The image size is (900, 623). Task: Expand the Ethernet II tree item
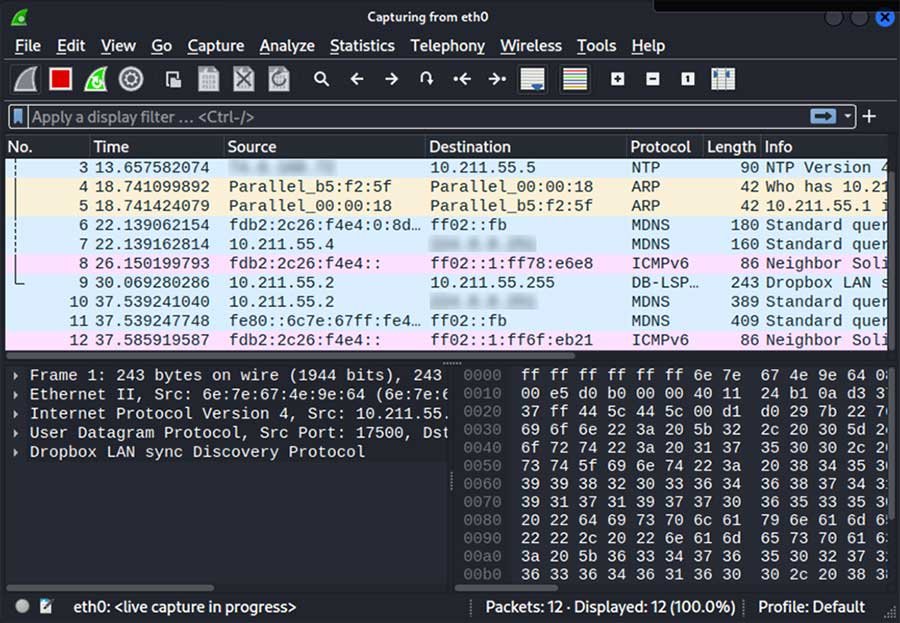[15, 395]
